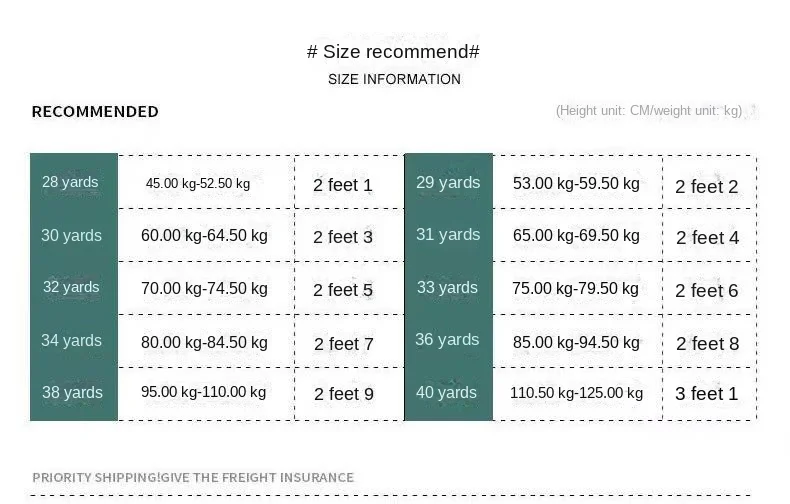Select the '28 yards' size cell
The image size is (790, 504).
coord(70,182)
